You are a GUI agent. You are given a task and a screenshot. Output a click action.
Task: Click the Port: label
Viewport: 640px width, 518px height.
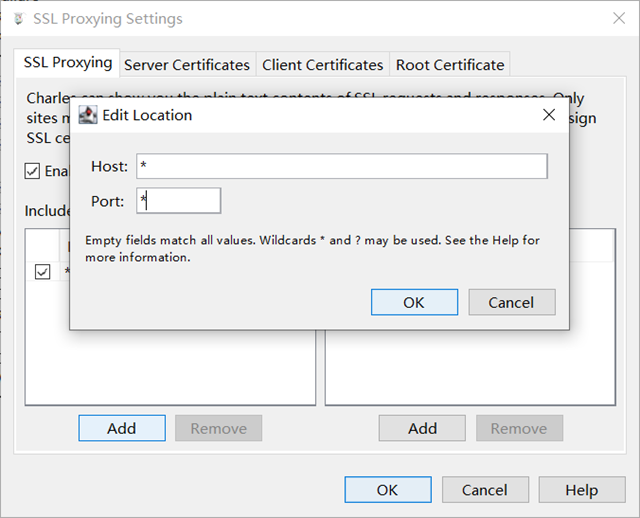(107, 201)
